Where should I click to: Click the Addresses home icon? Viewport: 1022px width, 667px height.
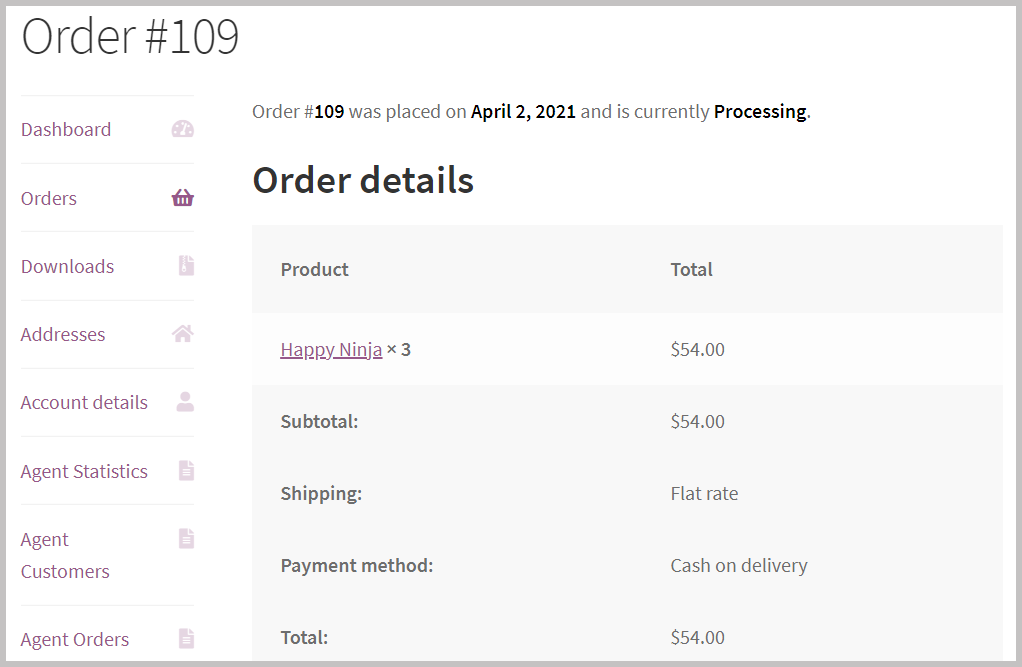pyautogui.click(x=182, y=334)
